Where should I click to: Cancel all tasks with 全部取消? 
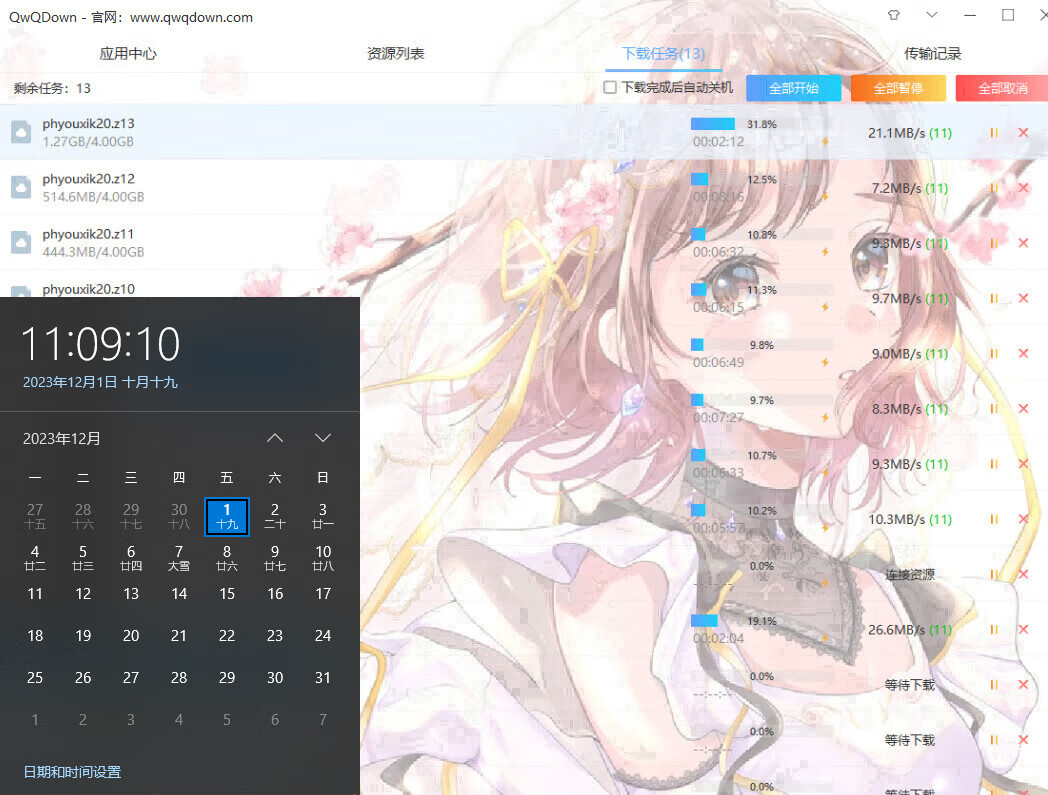[x=1003, y=88]
